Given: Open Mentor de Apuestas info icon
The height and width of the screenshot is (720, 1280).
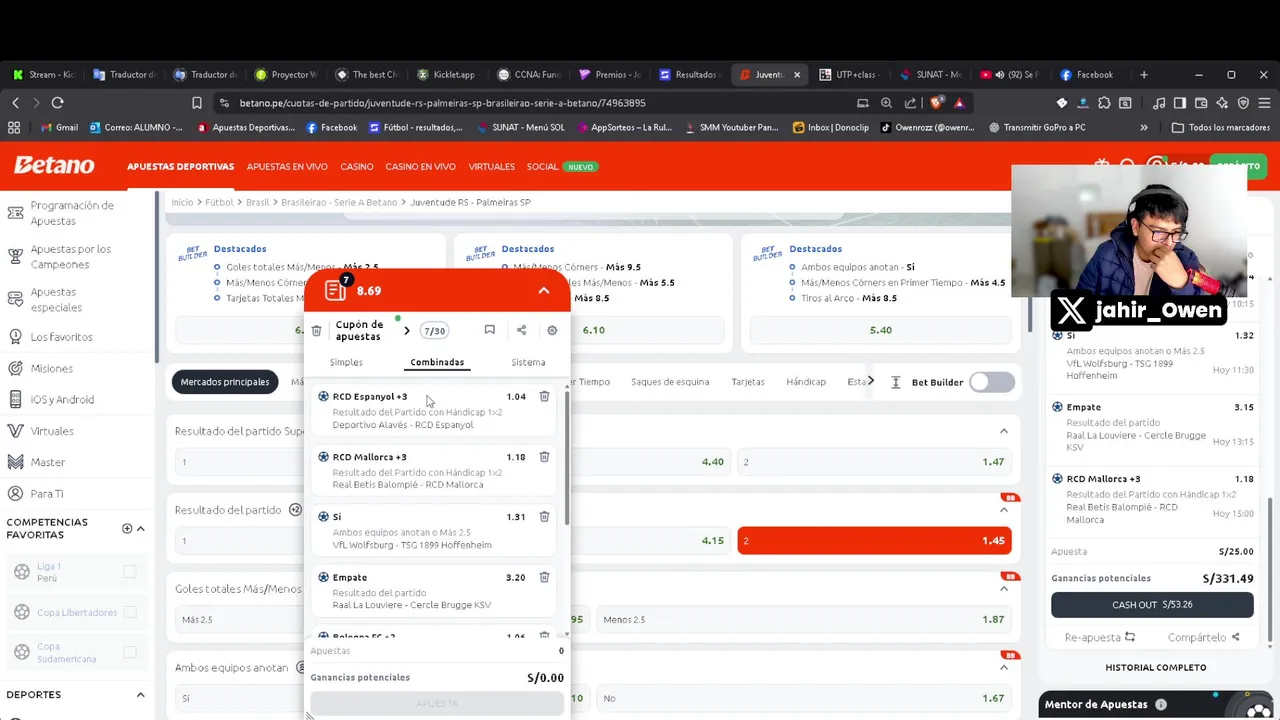Looking at the screenshot, I should click(1161, 705).
